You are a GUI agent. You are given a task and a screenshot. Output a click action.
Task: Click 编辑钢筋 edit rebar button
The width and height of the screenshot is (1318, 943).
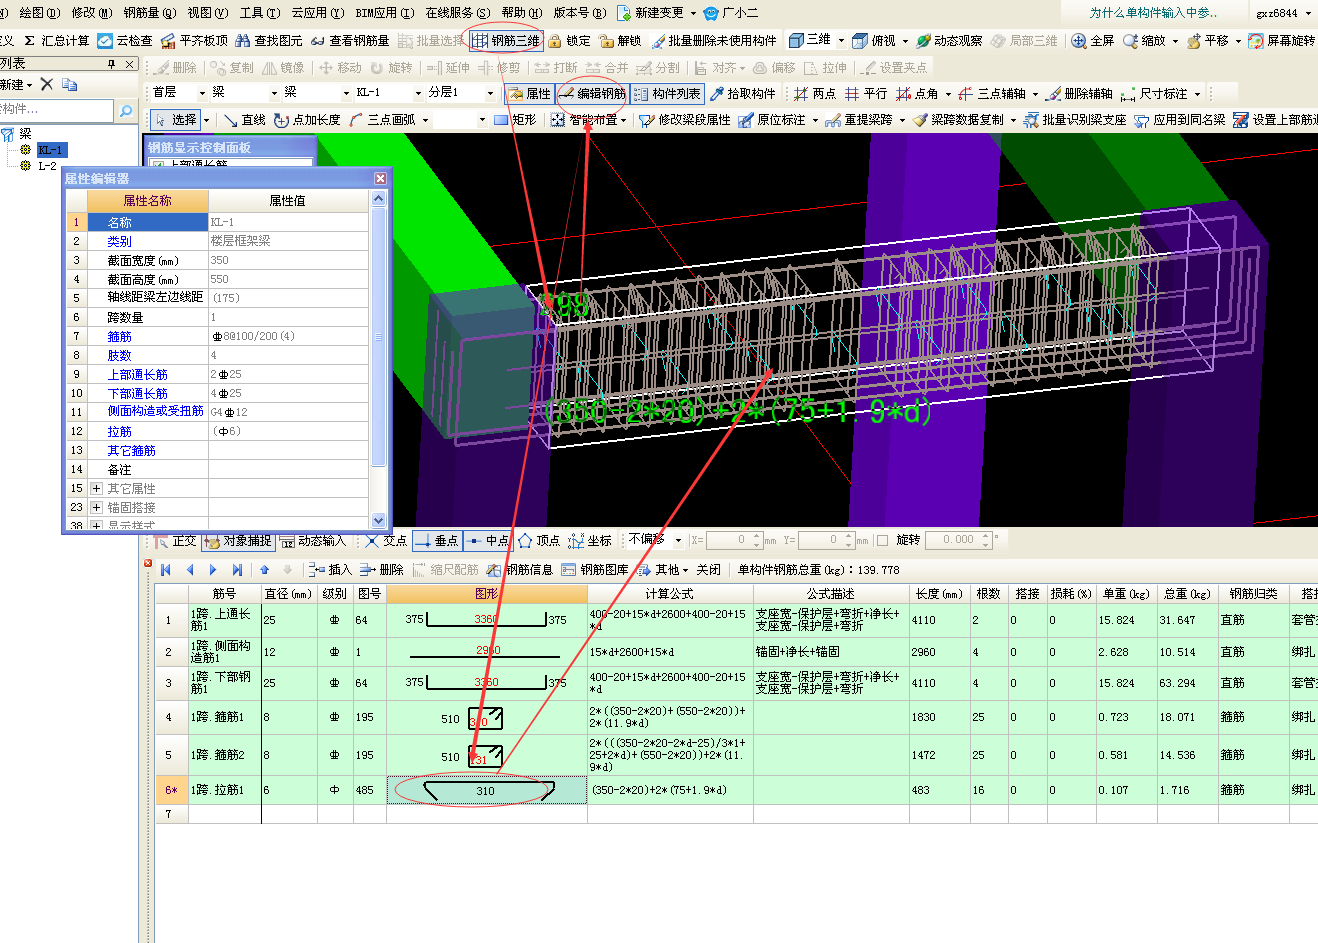[x=592, y=93]
